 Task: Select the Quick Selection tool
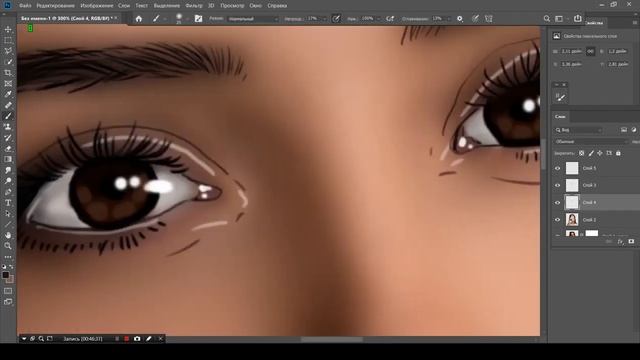(x=8, y=62)
